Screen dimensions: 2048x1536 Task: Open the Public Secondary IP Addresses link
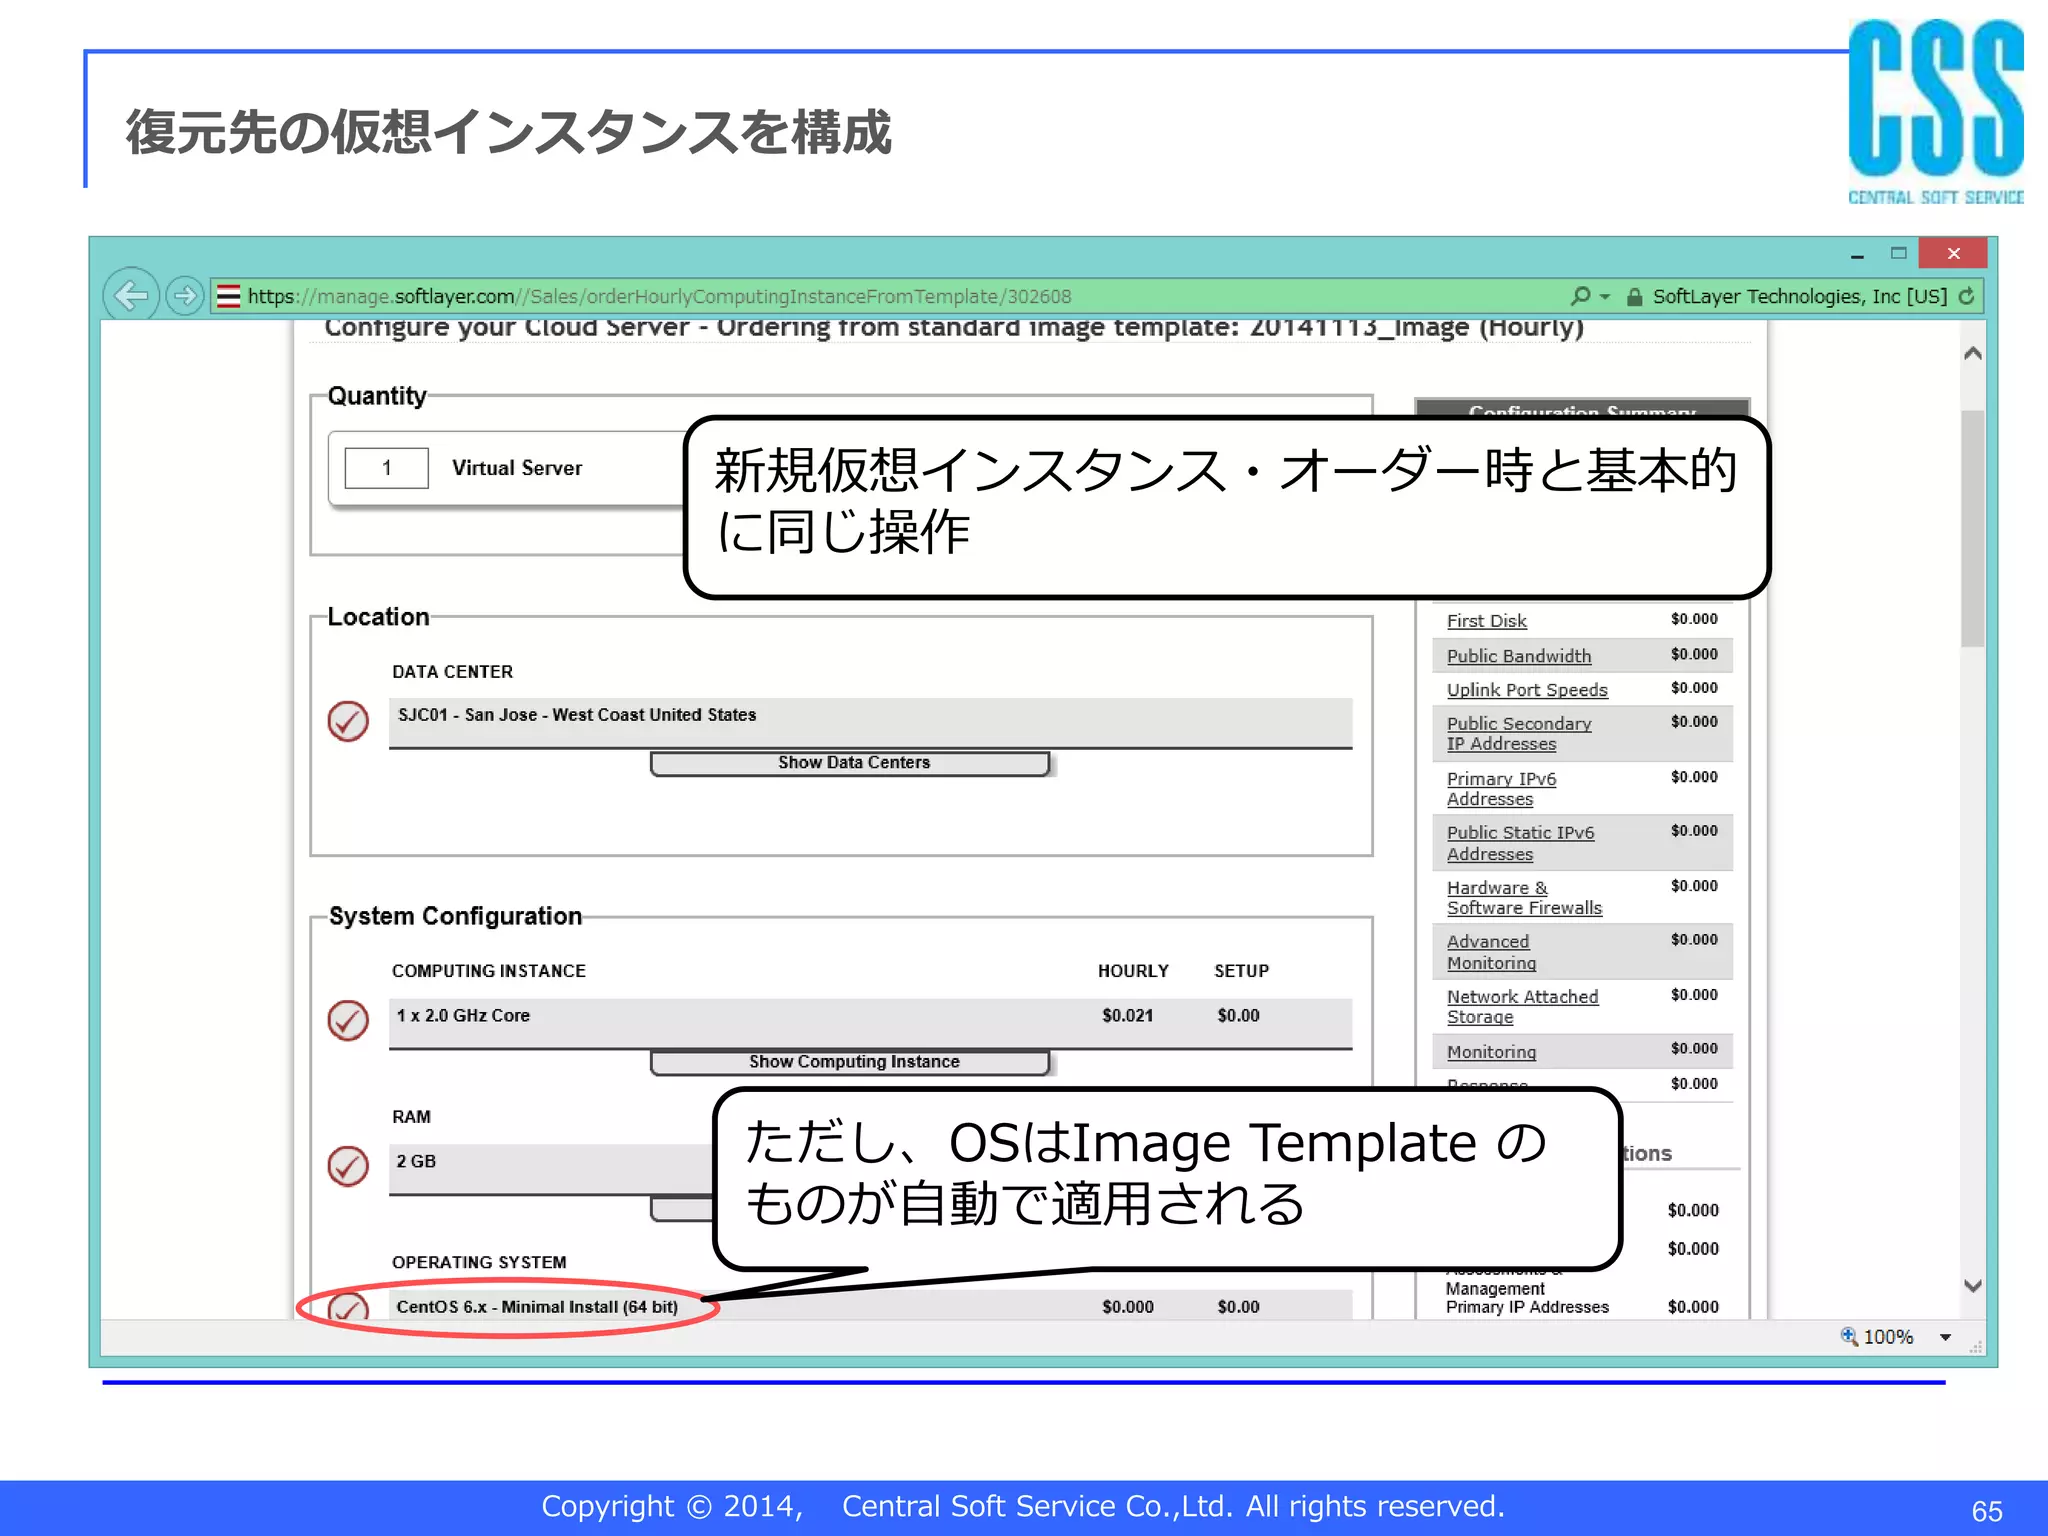pyautogui.click(x=1519, y=734)
